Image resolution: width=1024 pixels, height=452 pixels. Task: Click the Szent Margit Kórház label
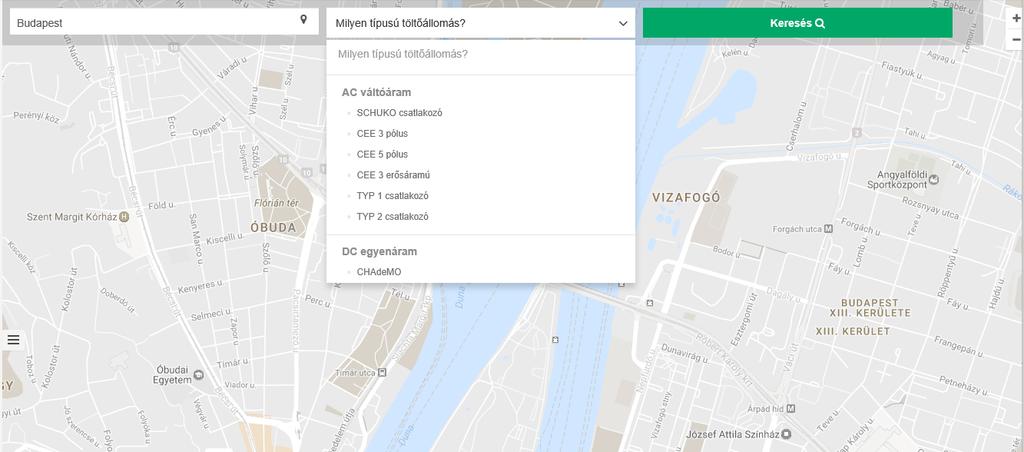point(72,216)
